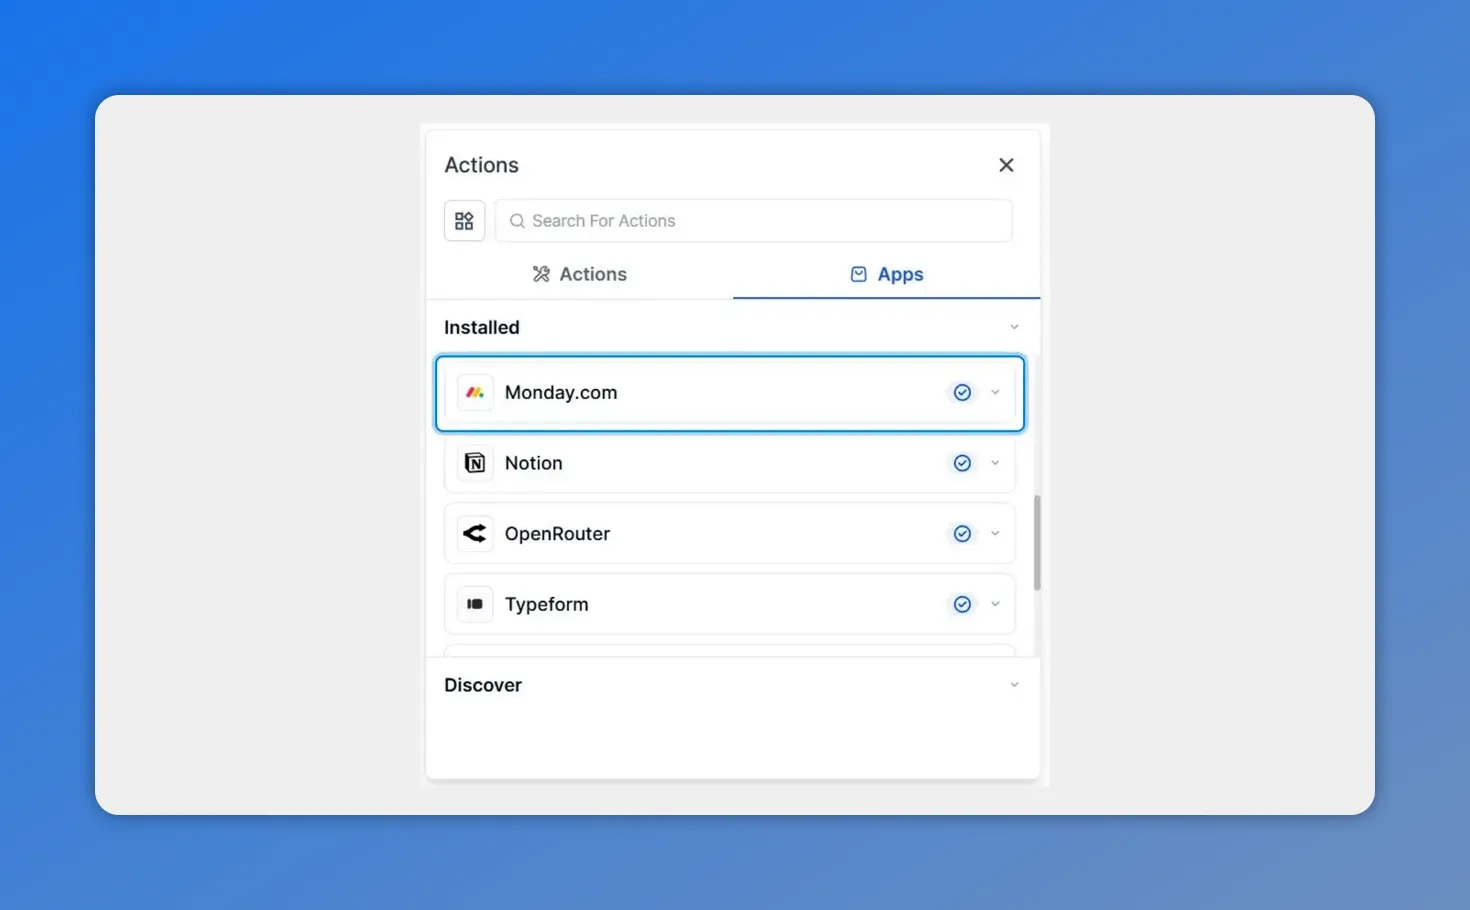Click the vertical scrollbar thumb
This screenshot has height=910, width=1470.
(1037, 540)
